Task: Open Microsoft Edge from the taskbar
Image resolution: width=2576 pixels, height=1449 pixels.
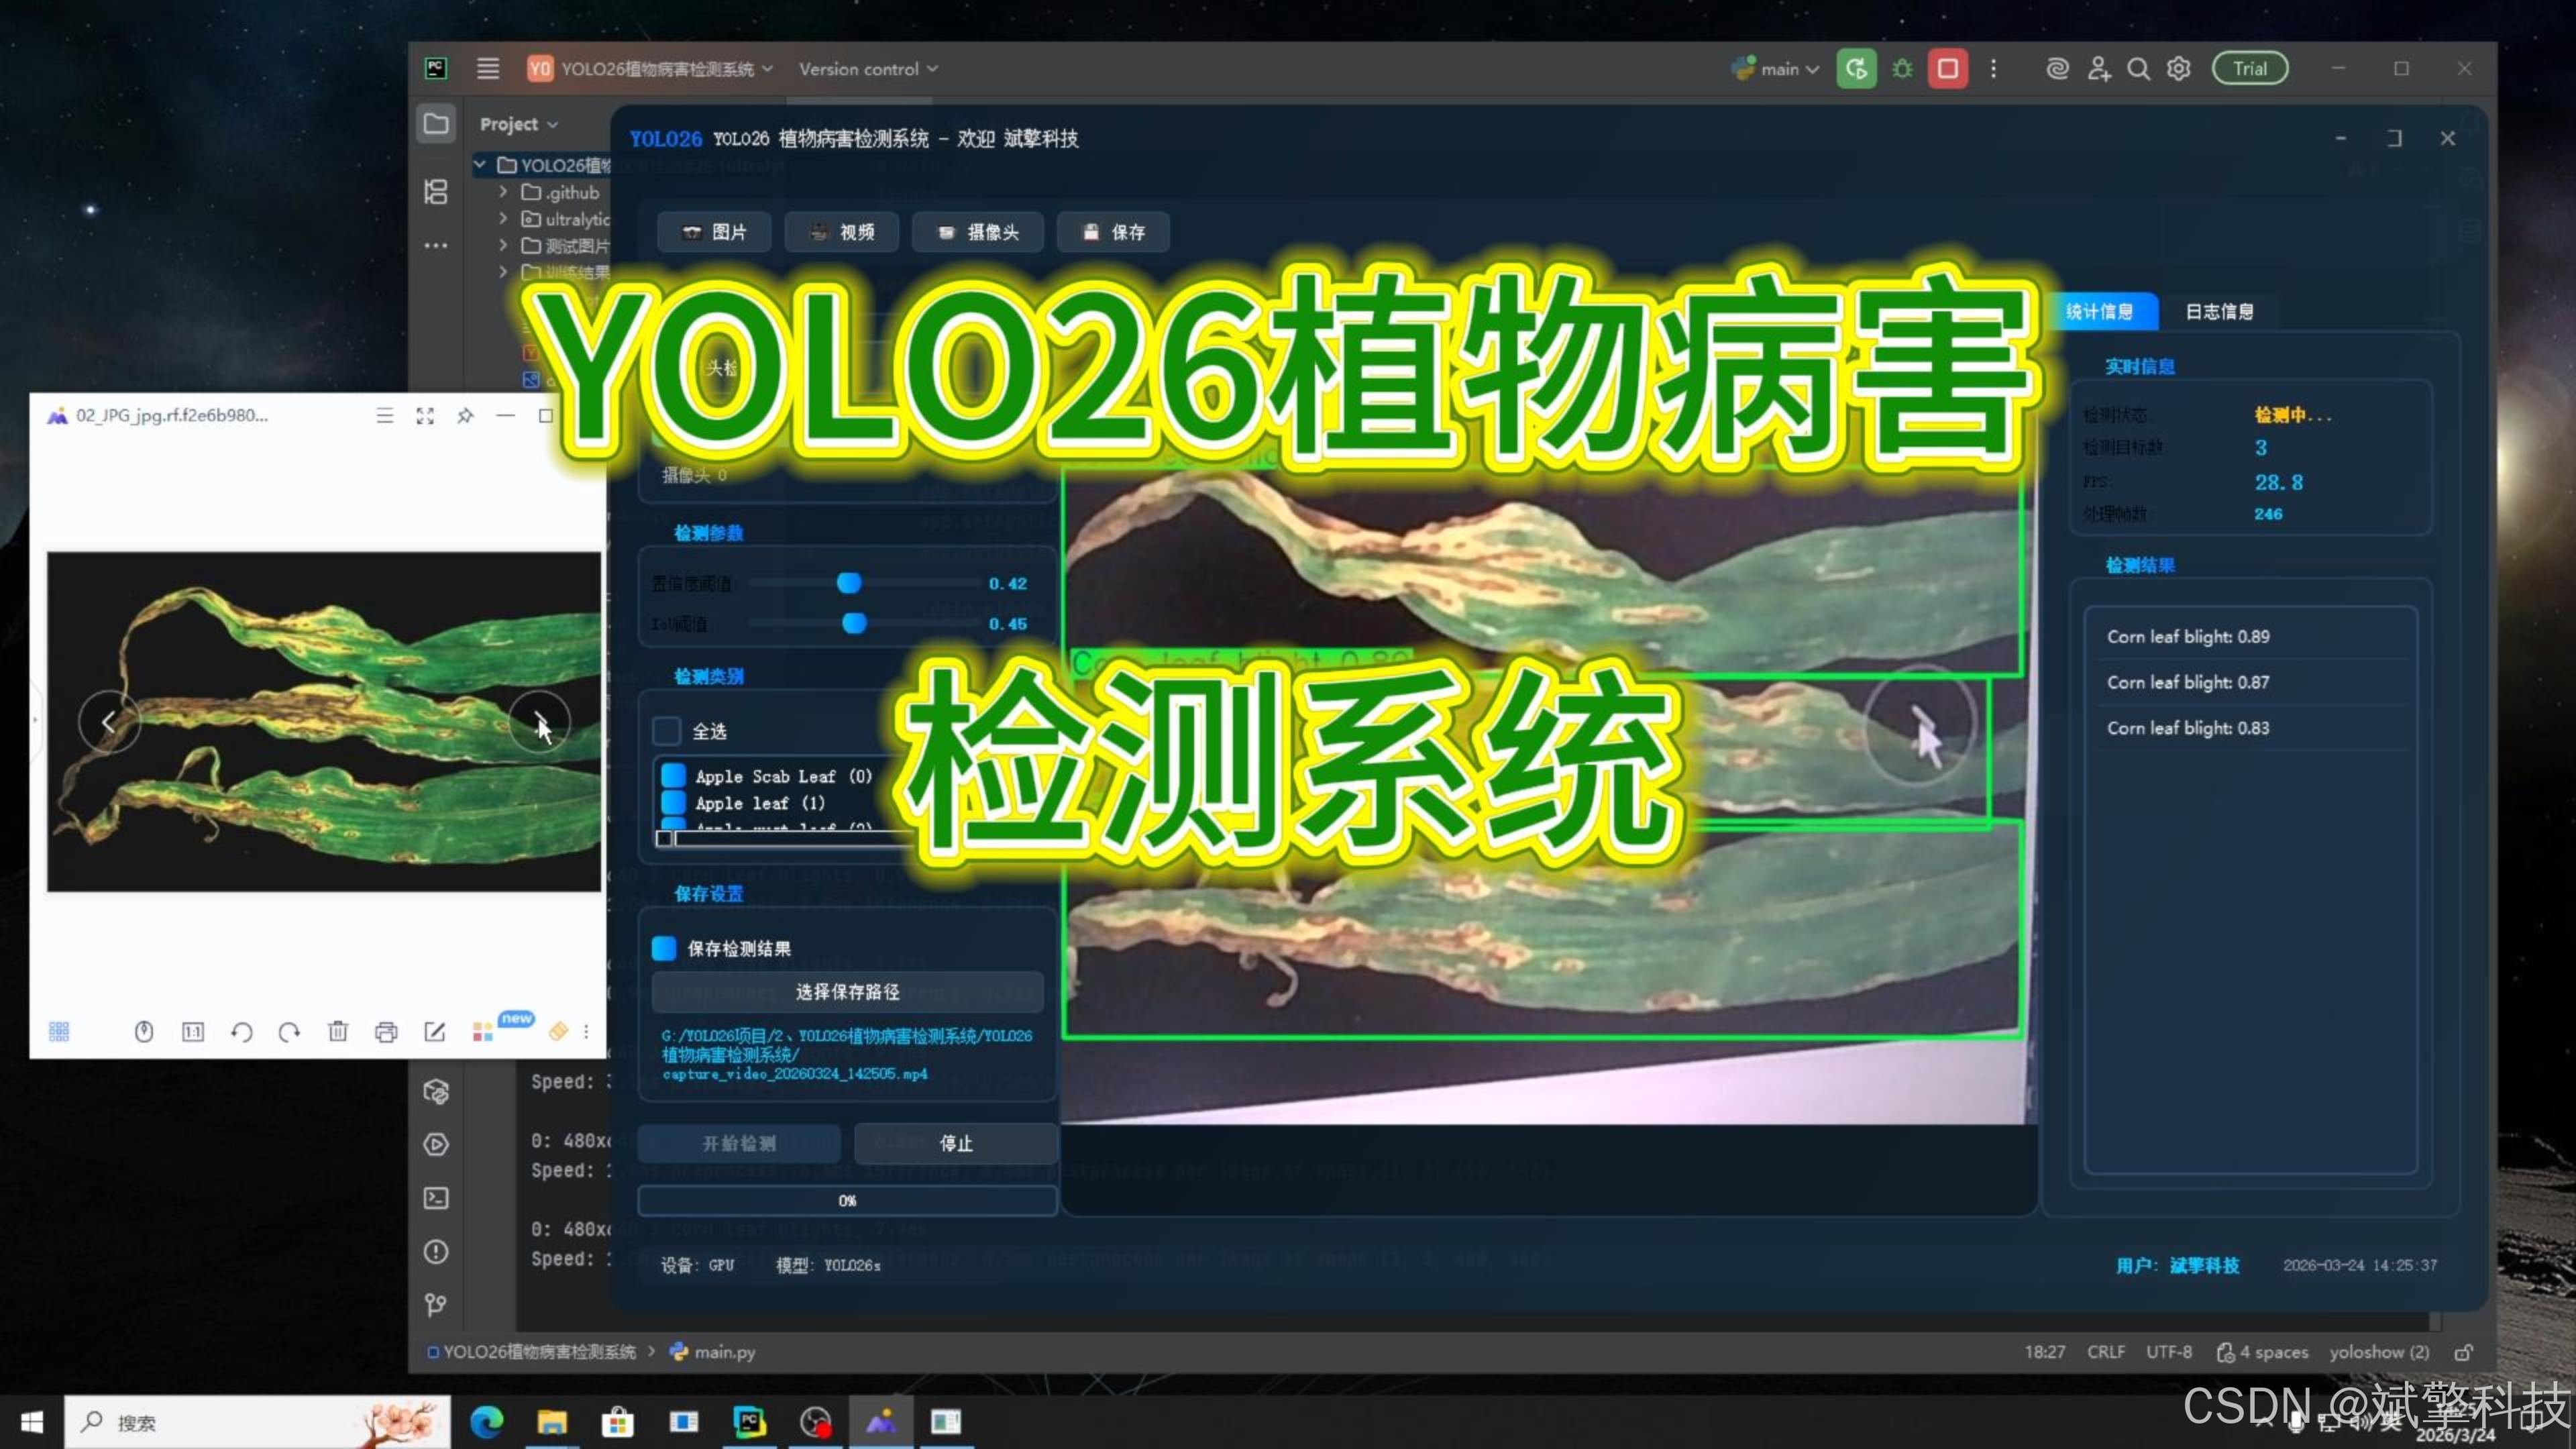Action: 487,1422
